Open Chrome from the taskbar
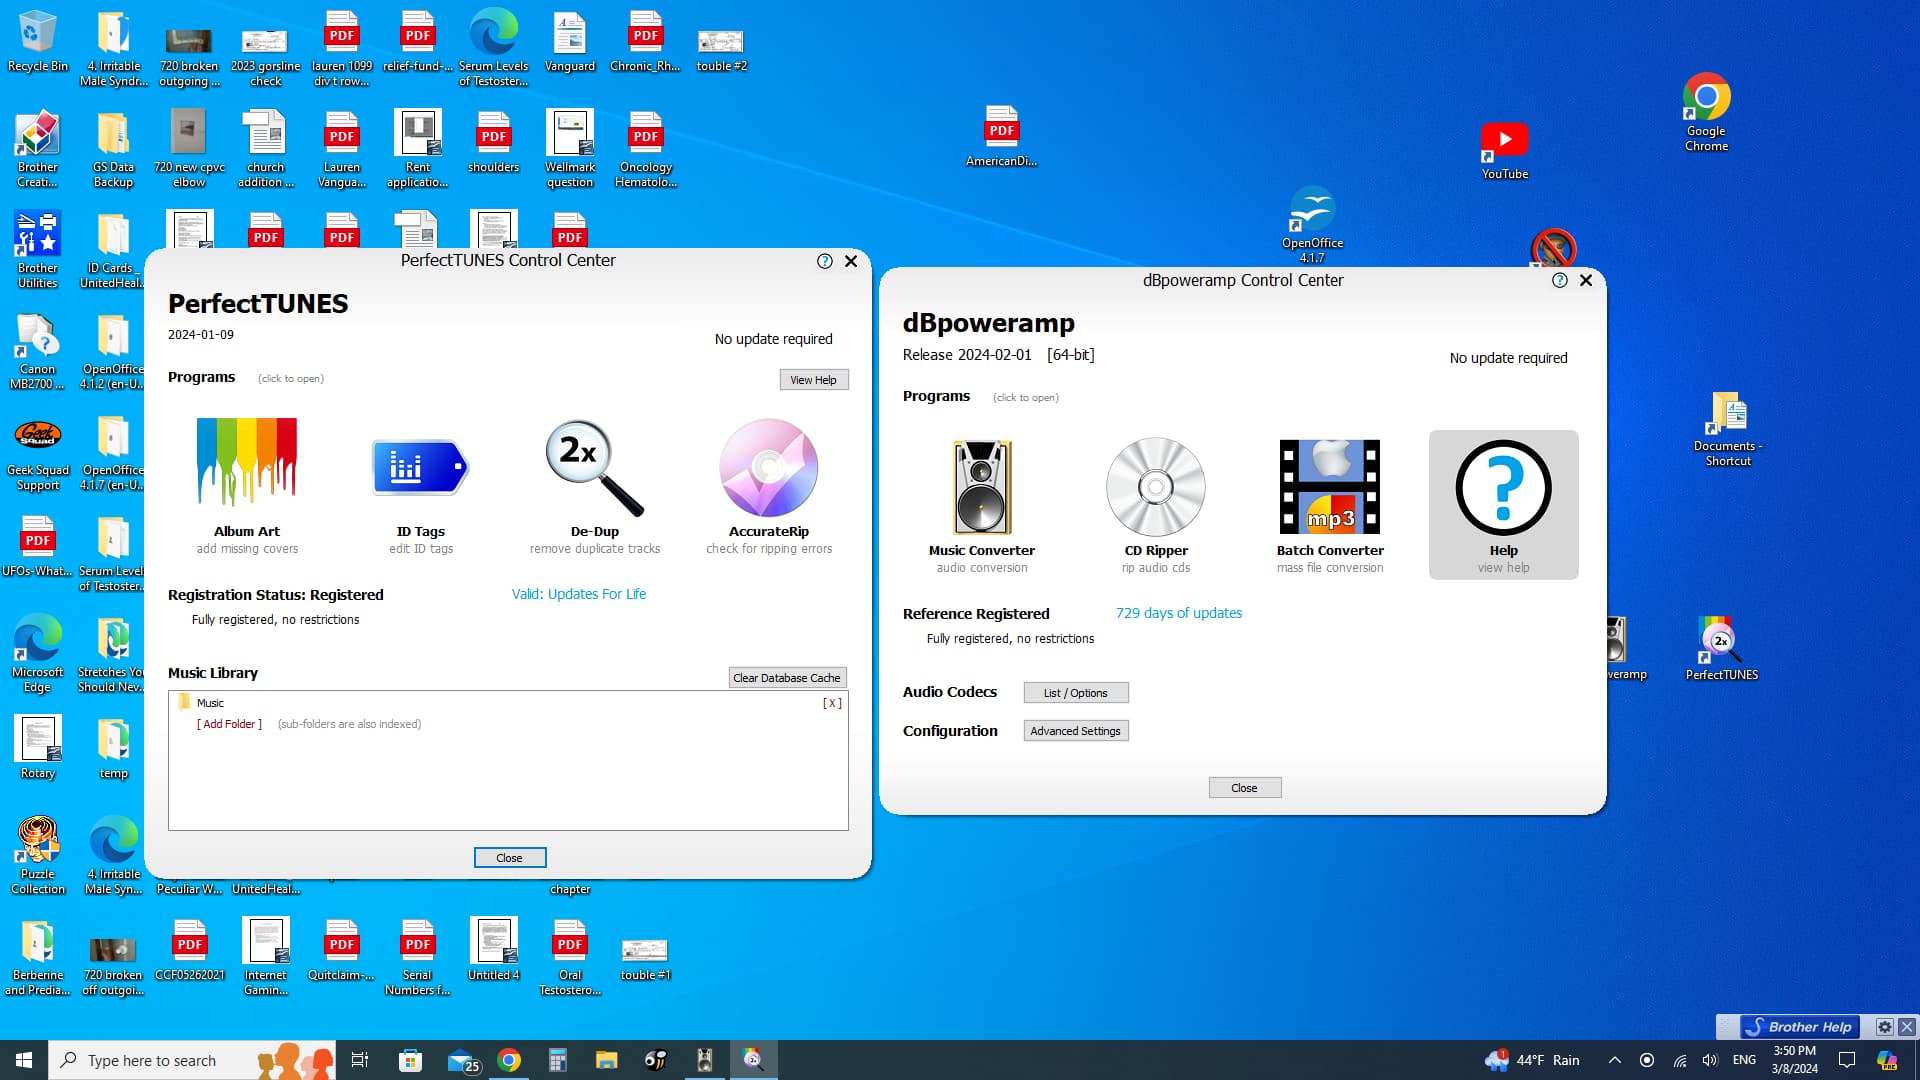This screenshot has height=1080, width=1920. 509,1060
